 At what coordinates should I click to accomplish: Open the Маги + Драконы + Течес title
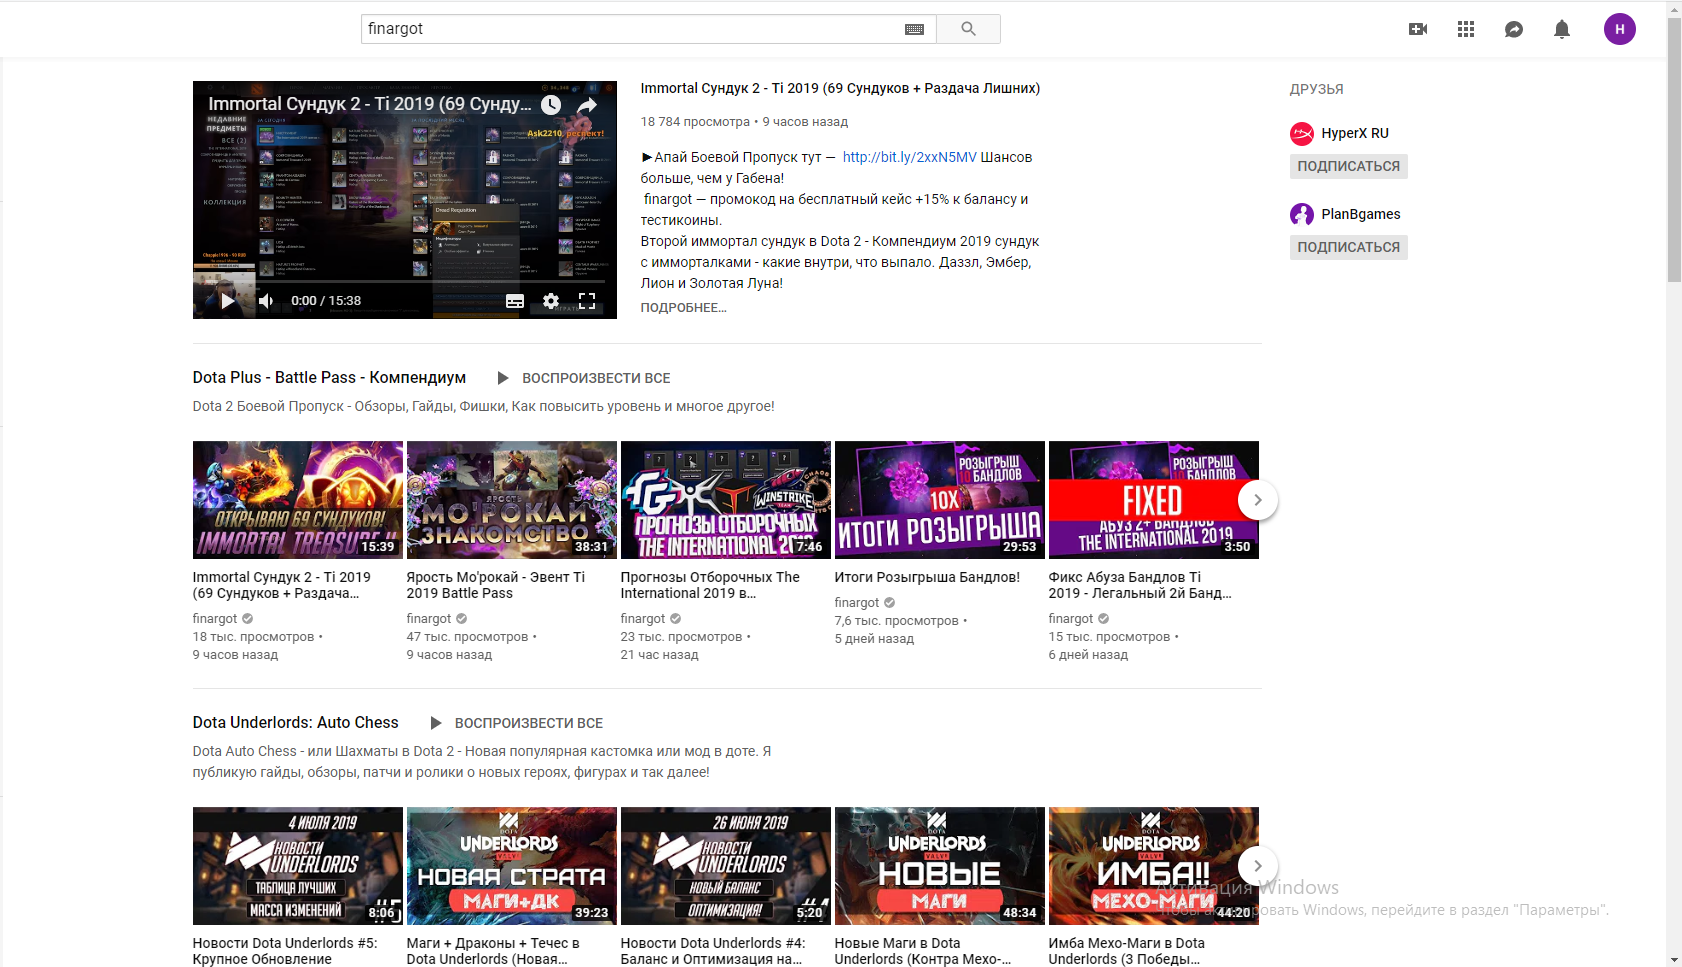pos(493,951)
